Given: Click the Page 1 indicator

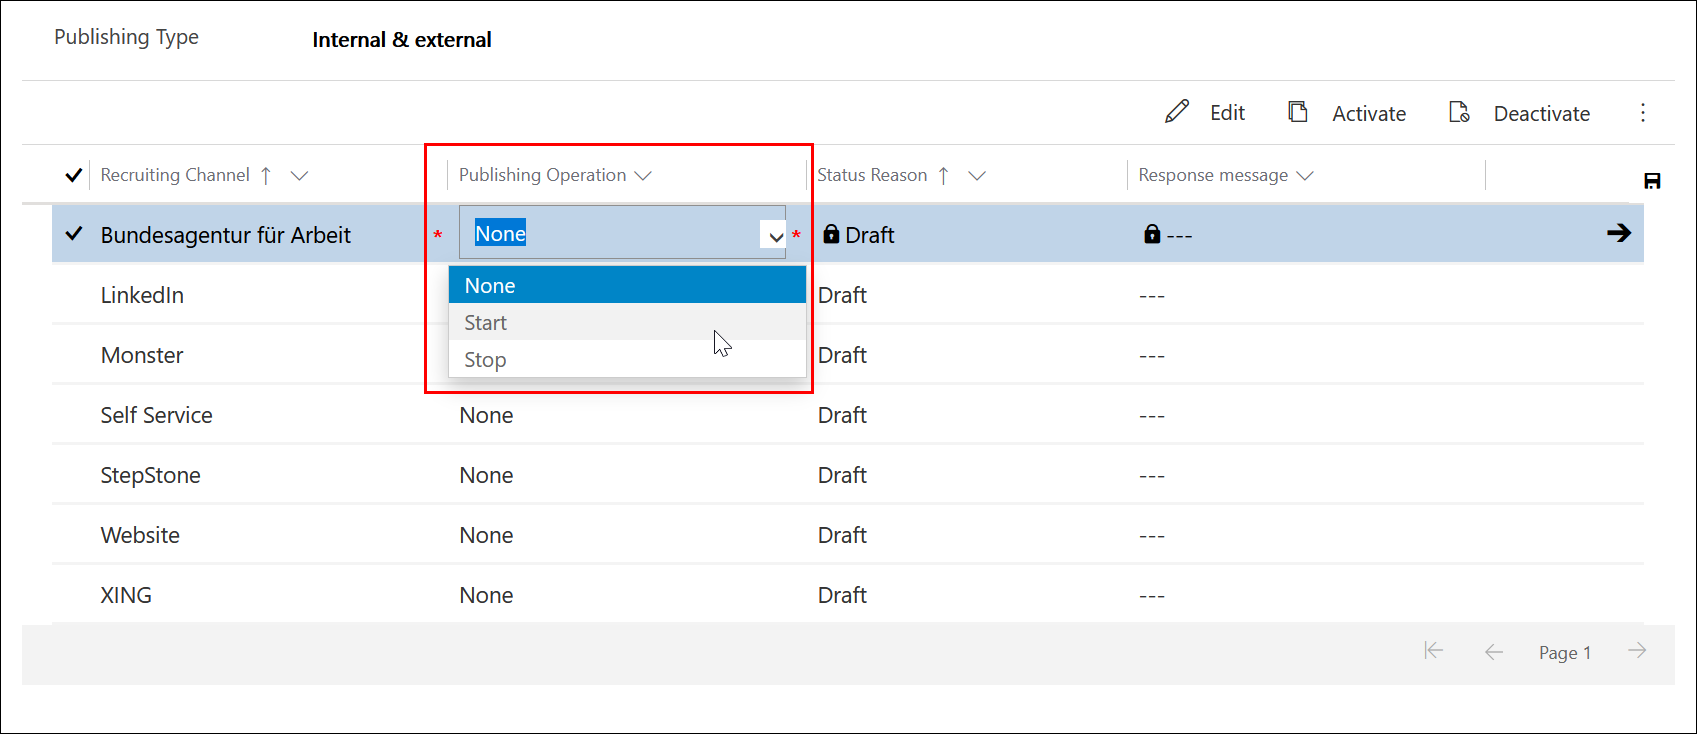Looking at the screenshot, I should tap(1564, 653).
